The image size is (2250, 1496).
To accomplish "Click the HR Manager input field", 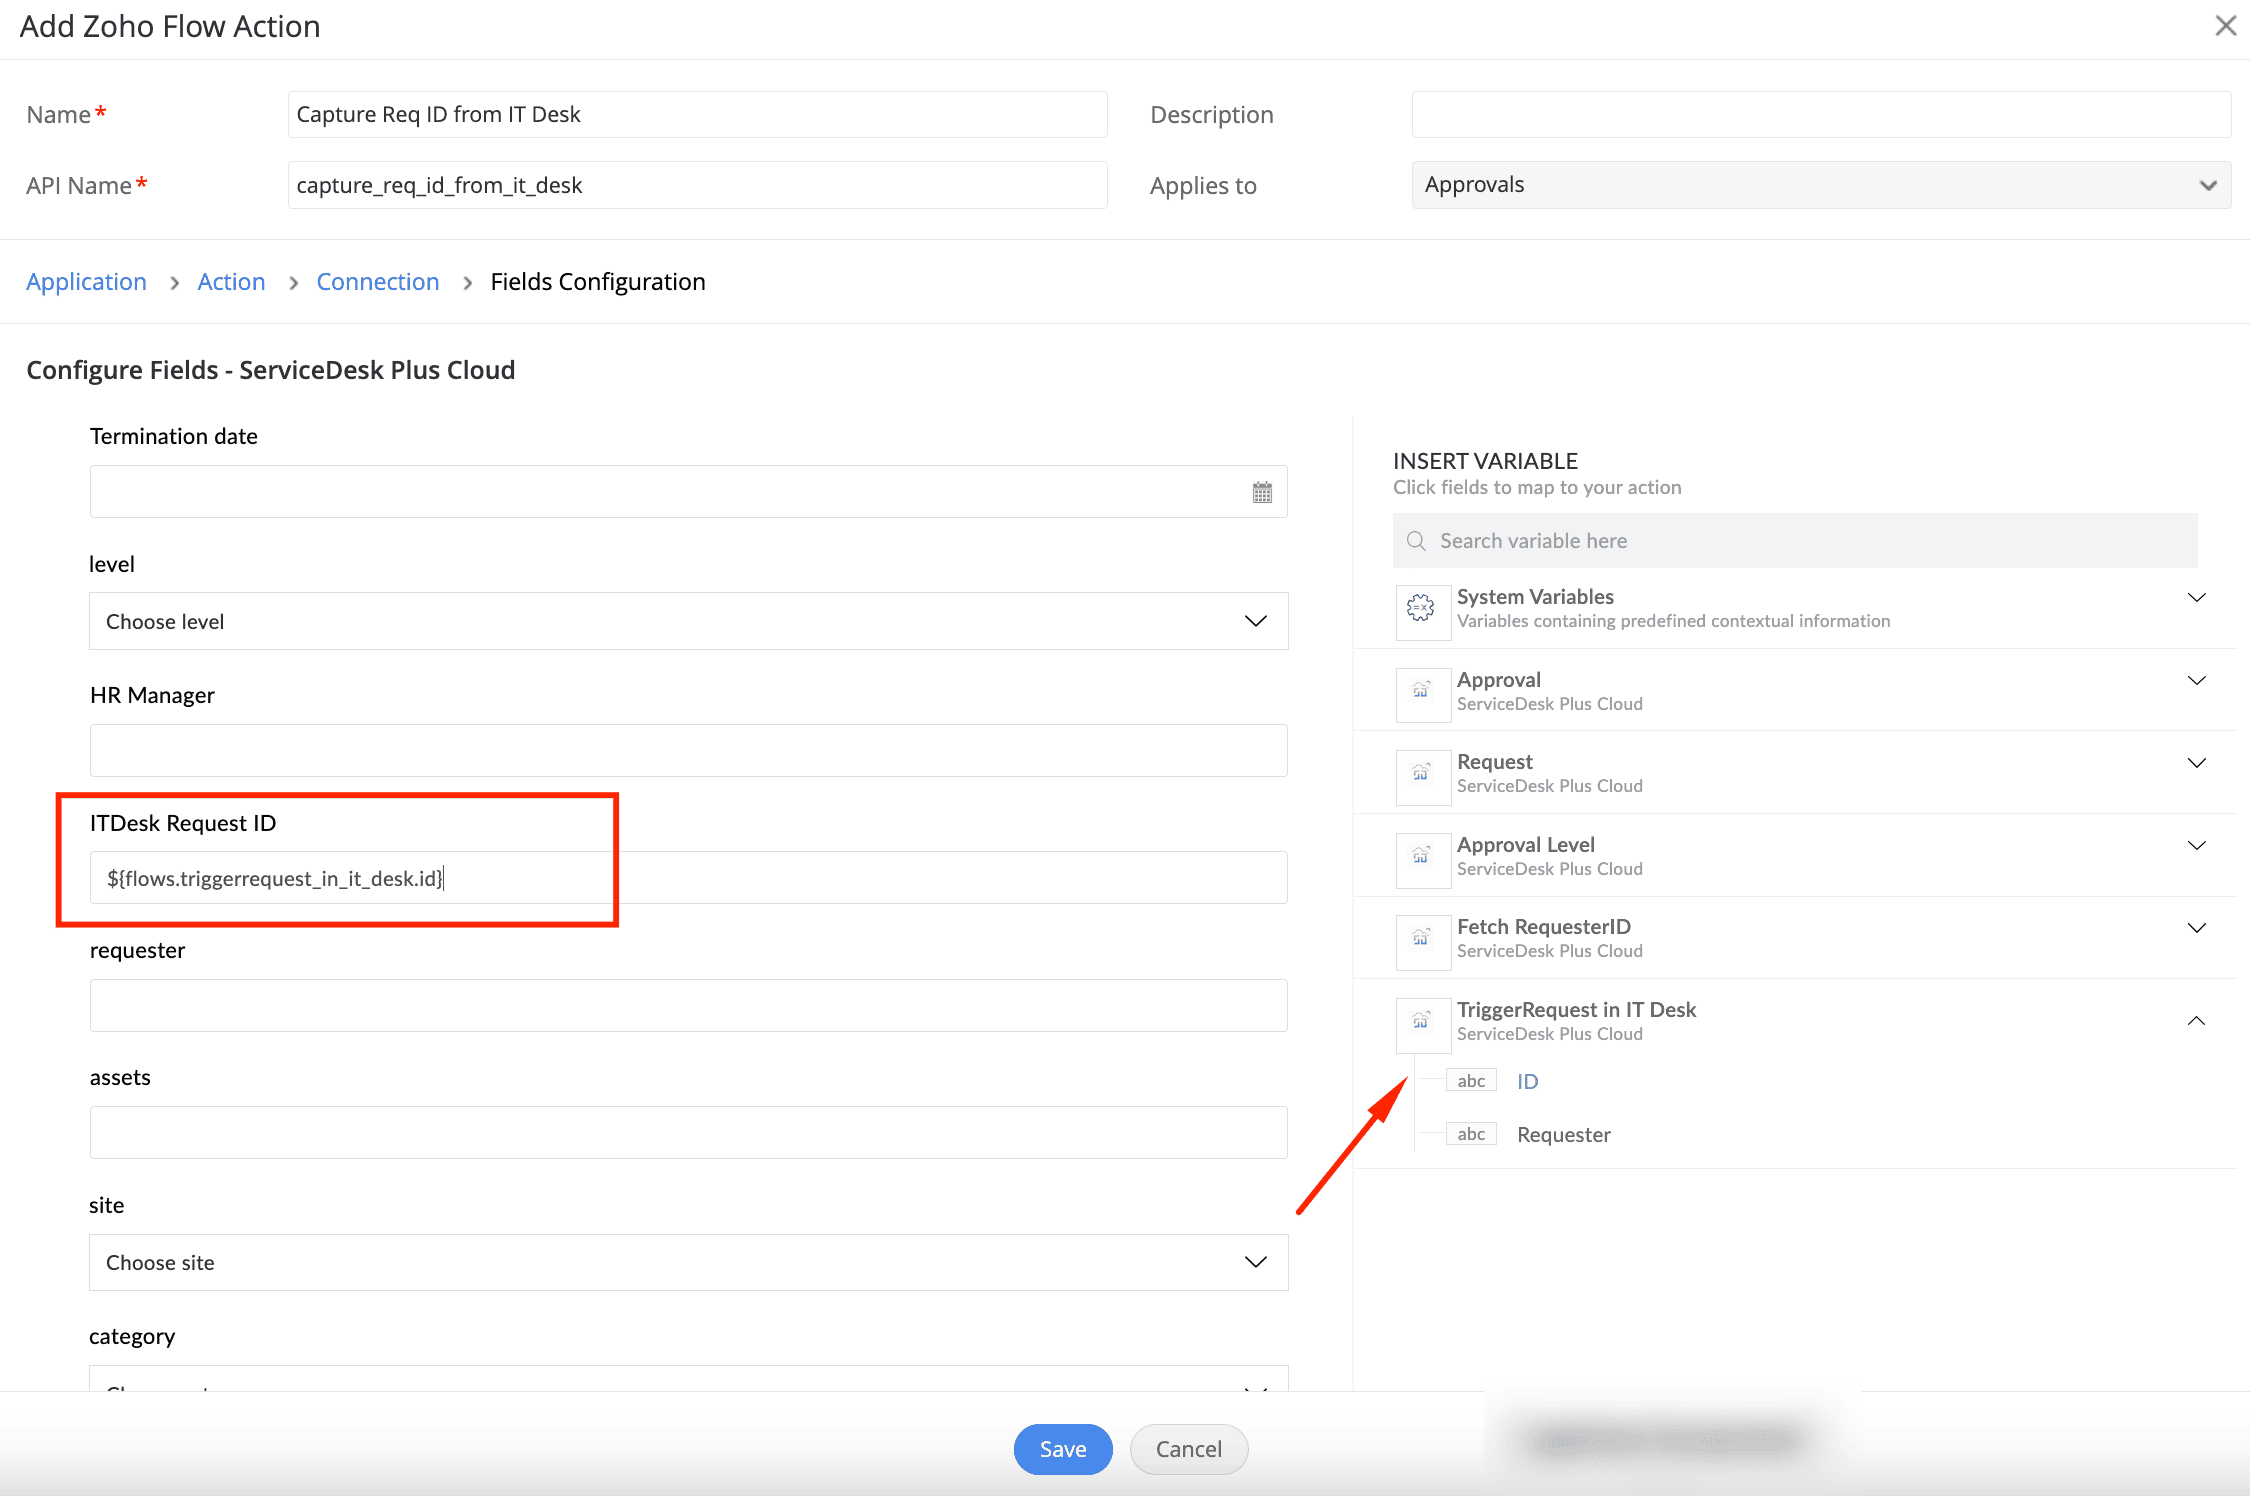I will [x=688, y=750].
